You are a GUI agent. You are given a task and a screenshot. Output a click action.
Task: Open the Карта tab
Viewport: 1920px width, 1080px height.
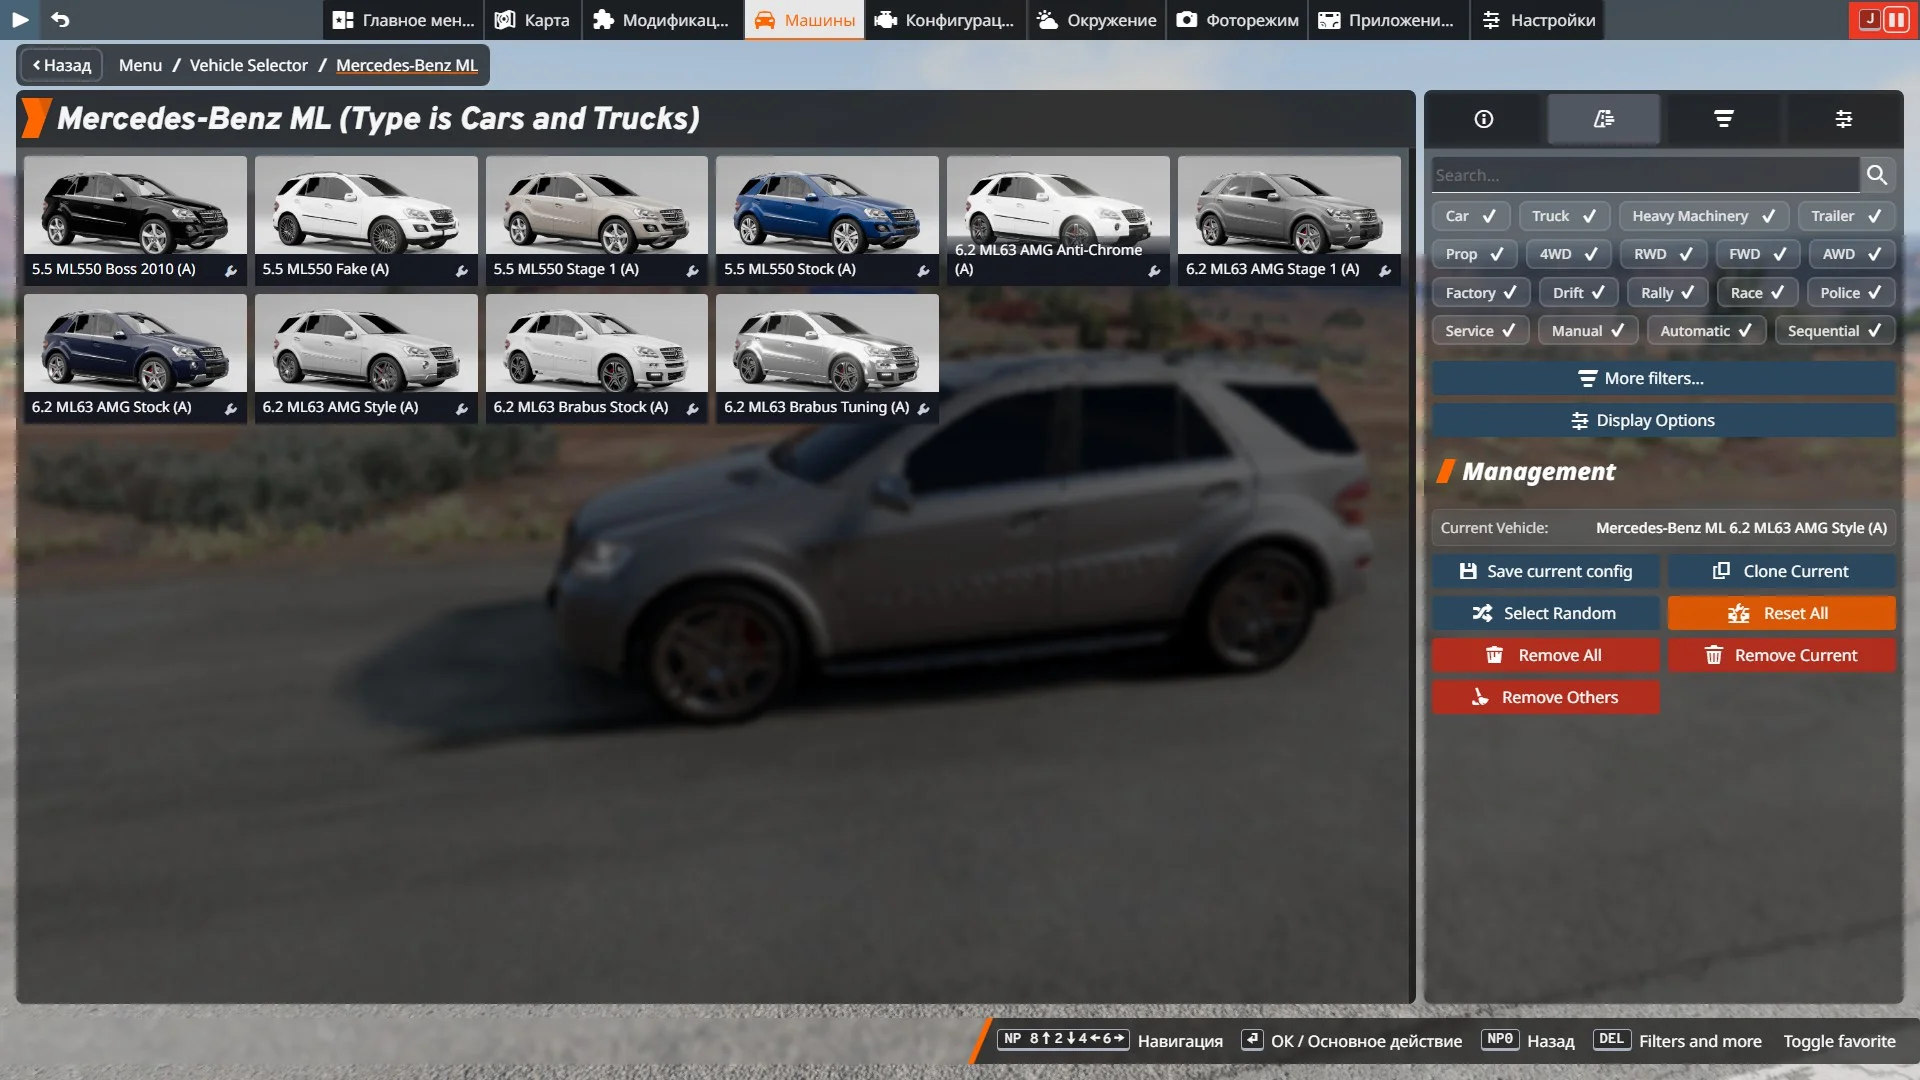[533, 20]
